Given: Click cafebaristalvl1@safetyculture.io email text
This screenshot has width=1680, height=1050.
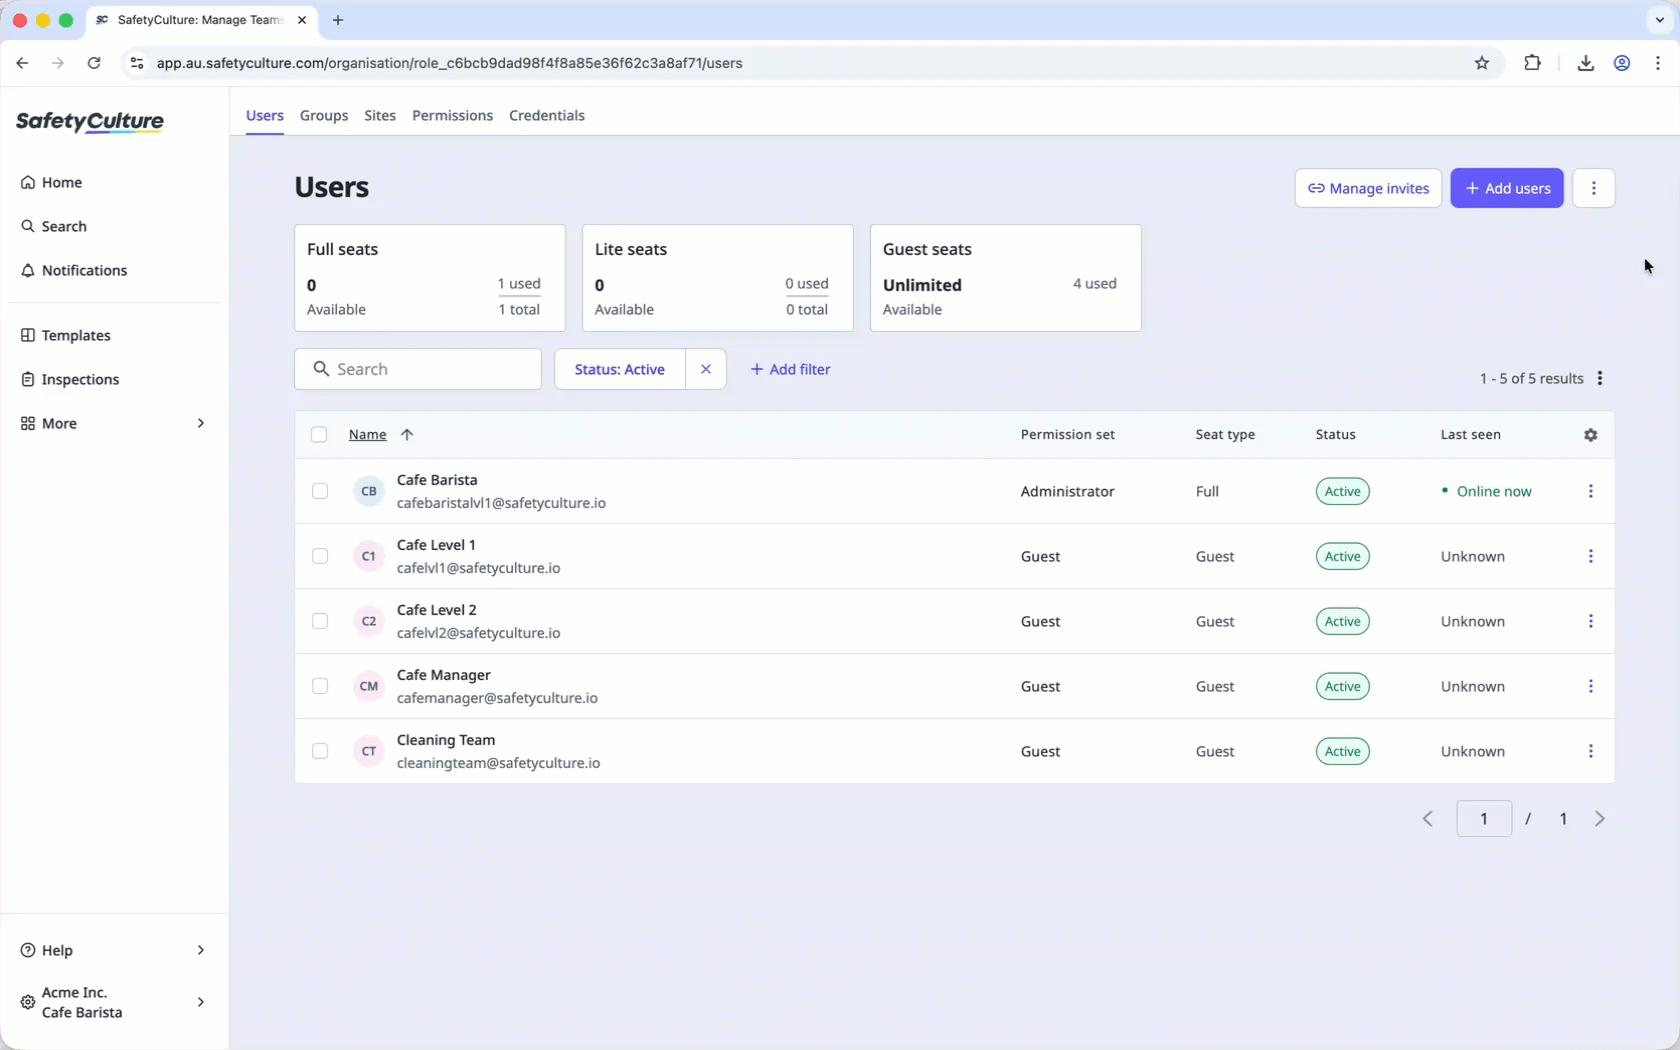Looking at the screenshot, I should pyautogui.click(x=501, y=503).
